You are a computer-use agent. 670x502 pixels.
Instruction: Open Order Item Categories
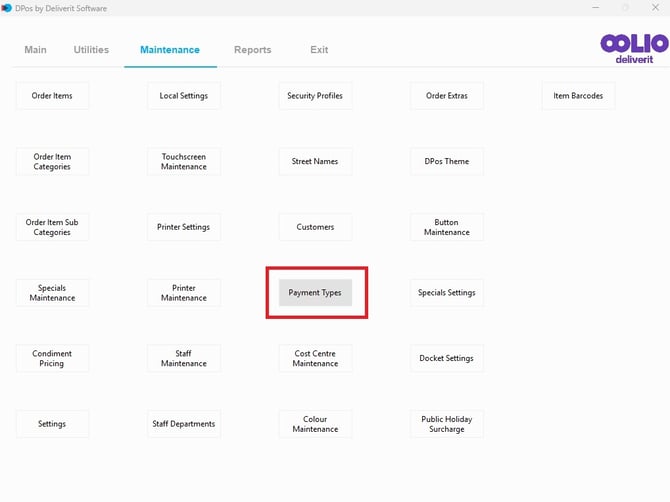(x=52, y=161)
